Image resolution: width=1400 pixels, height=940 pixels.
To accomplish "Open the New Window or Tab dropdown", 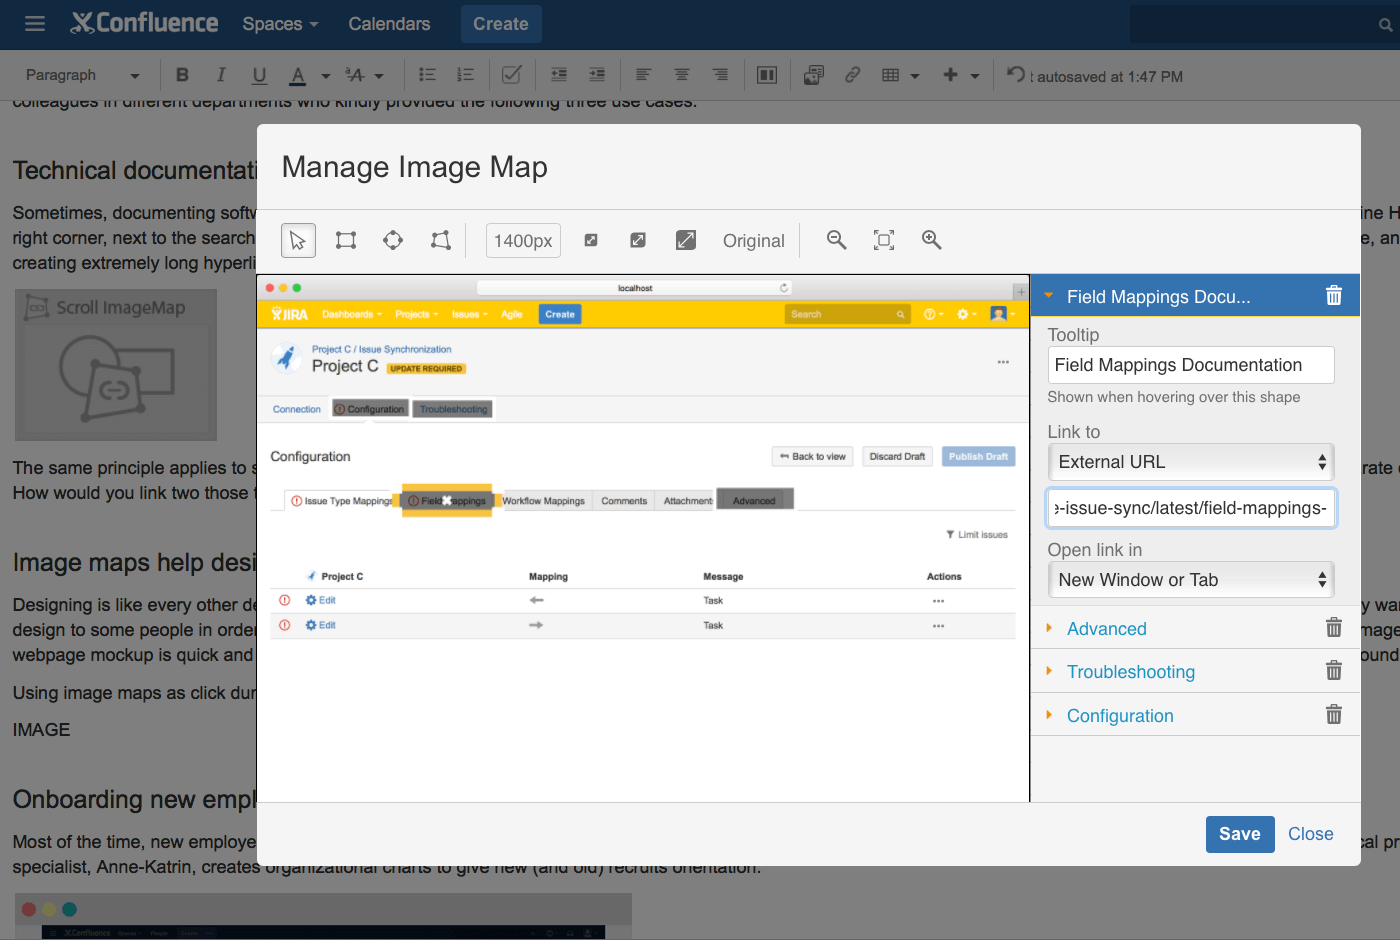I will [1191, 580].
